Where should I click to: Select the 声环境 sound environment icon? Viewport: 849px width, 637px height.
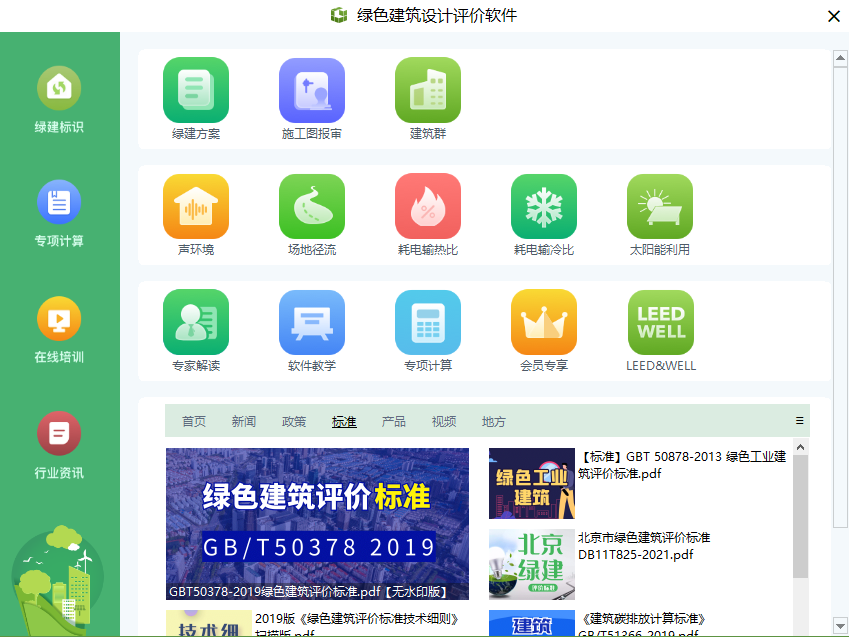coord(196,207)
